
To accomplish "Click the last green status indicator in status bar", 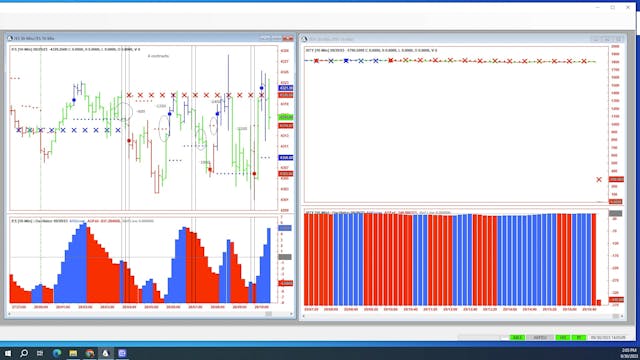I will (x=579, y=338).
